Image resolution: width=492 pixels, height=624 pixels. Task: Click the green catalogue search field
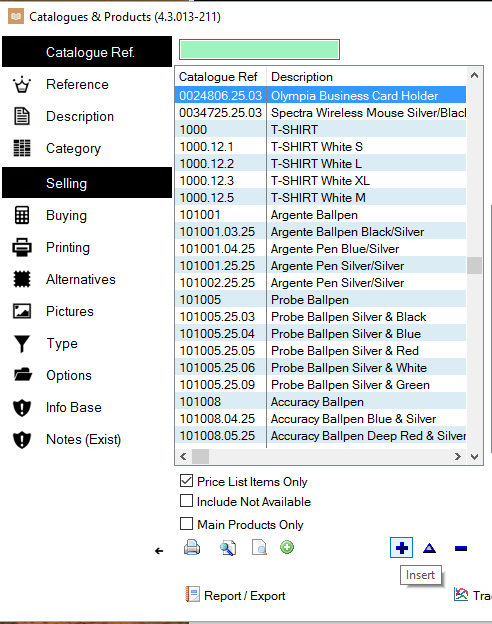[260, 49]
